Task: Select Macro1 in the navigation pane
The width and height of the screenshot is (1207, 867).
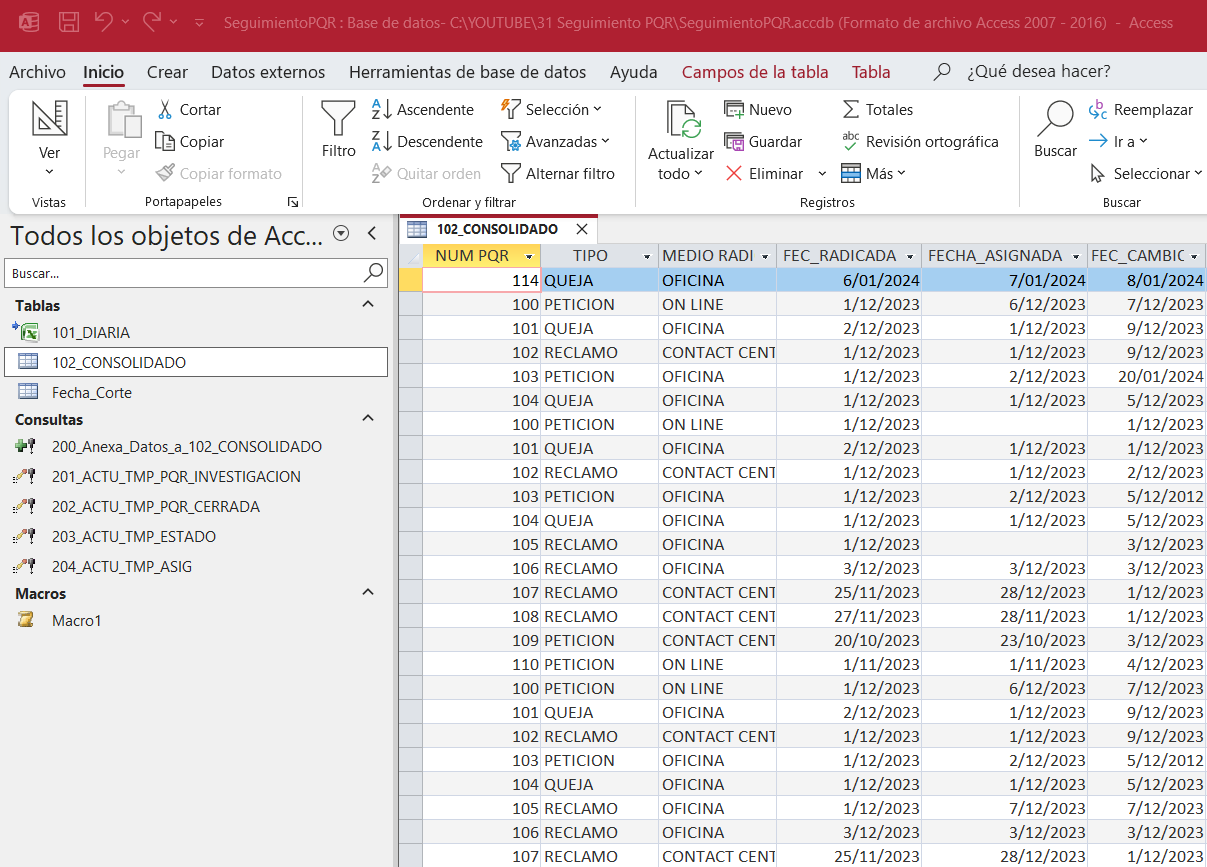Action: [195, 621]
